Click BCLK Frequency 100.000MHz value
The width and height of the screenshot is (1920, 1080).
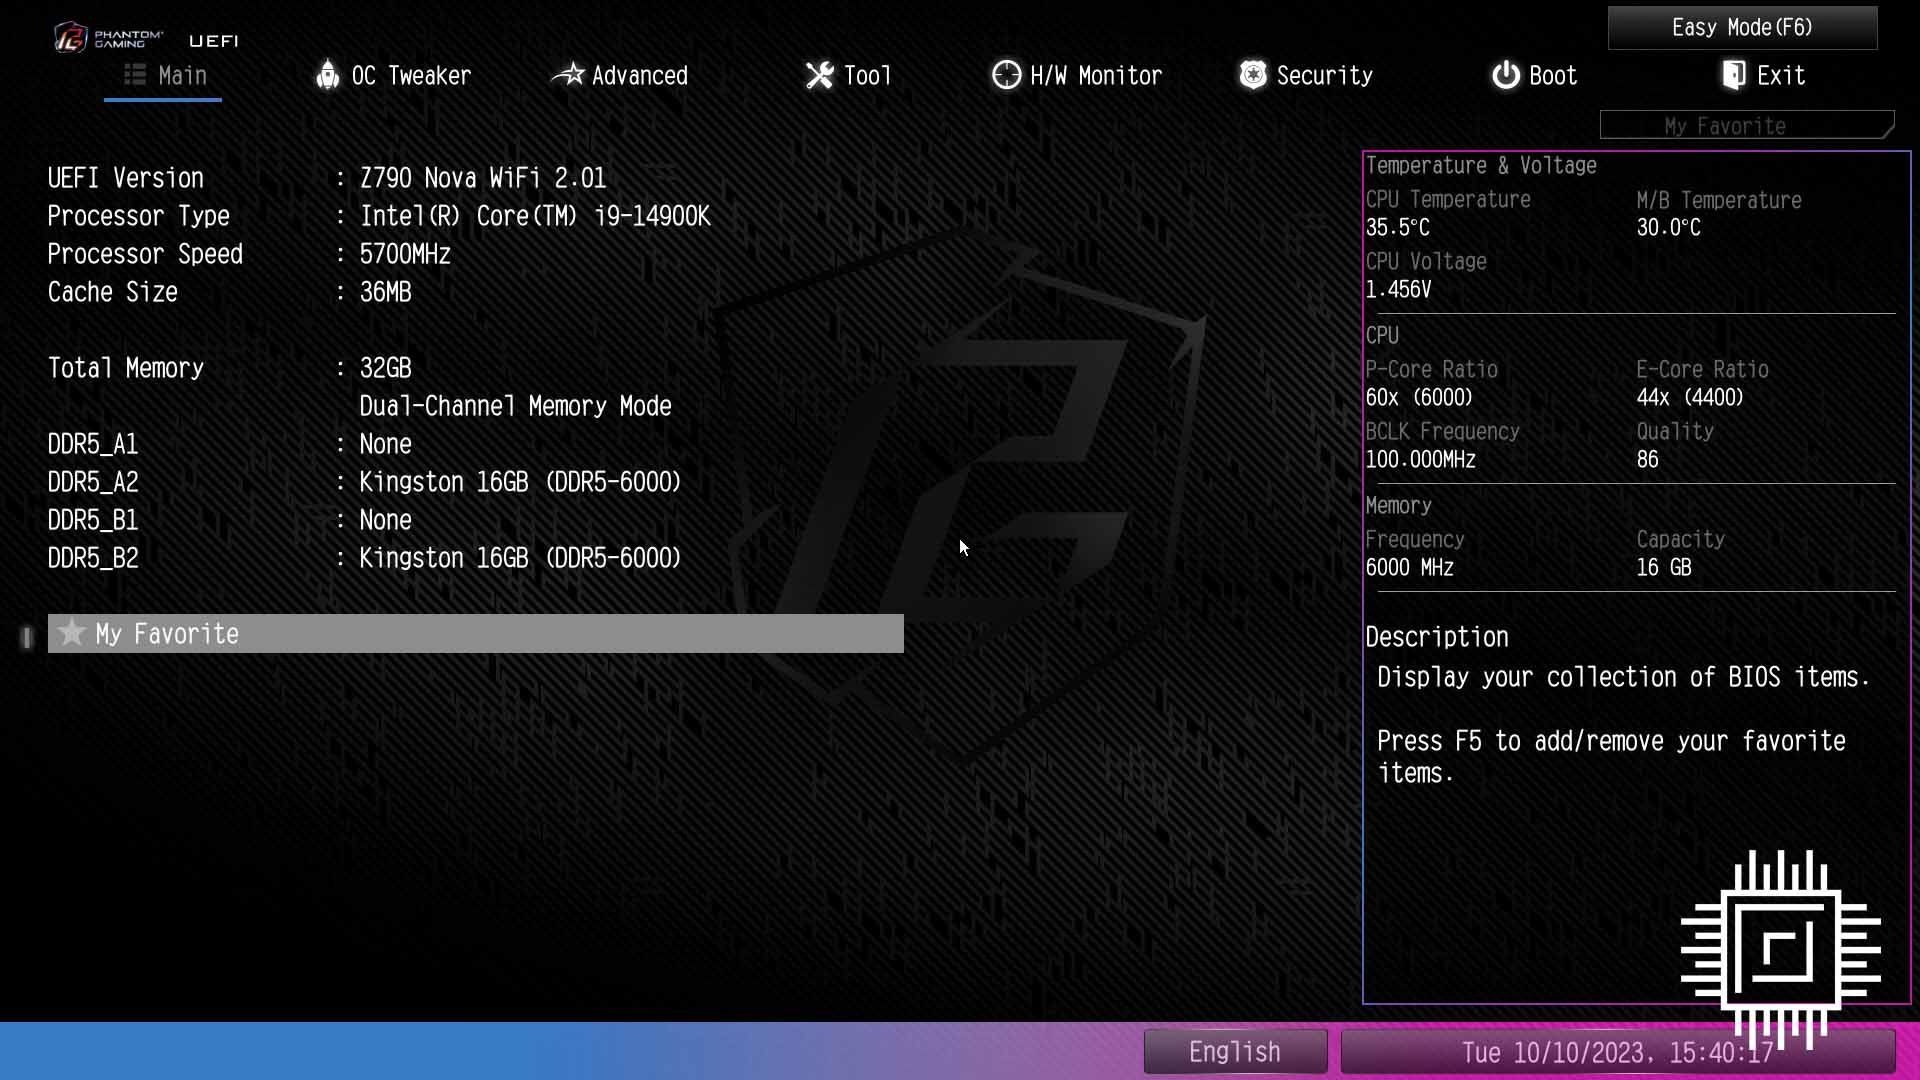pyautogui.click(x=1420, y=459)
